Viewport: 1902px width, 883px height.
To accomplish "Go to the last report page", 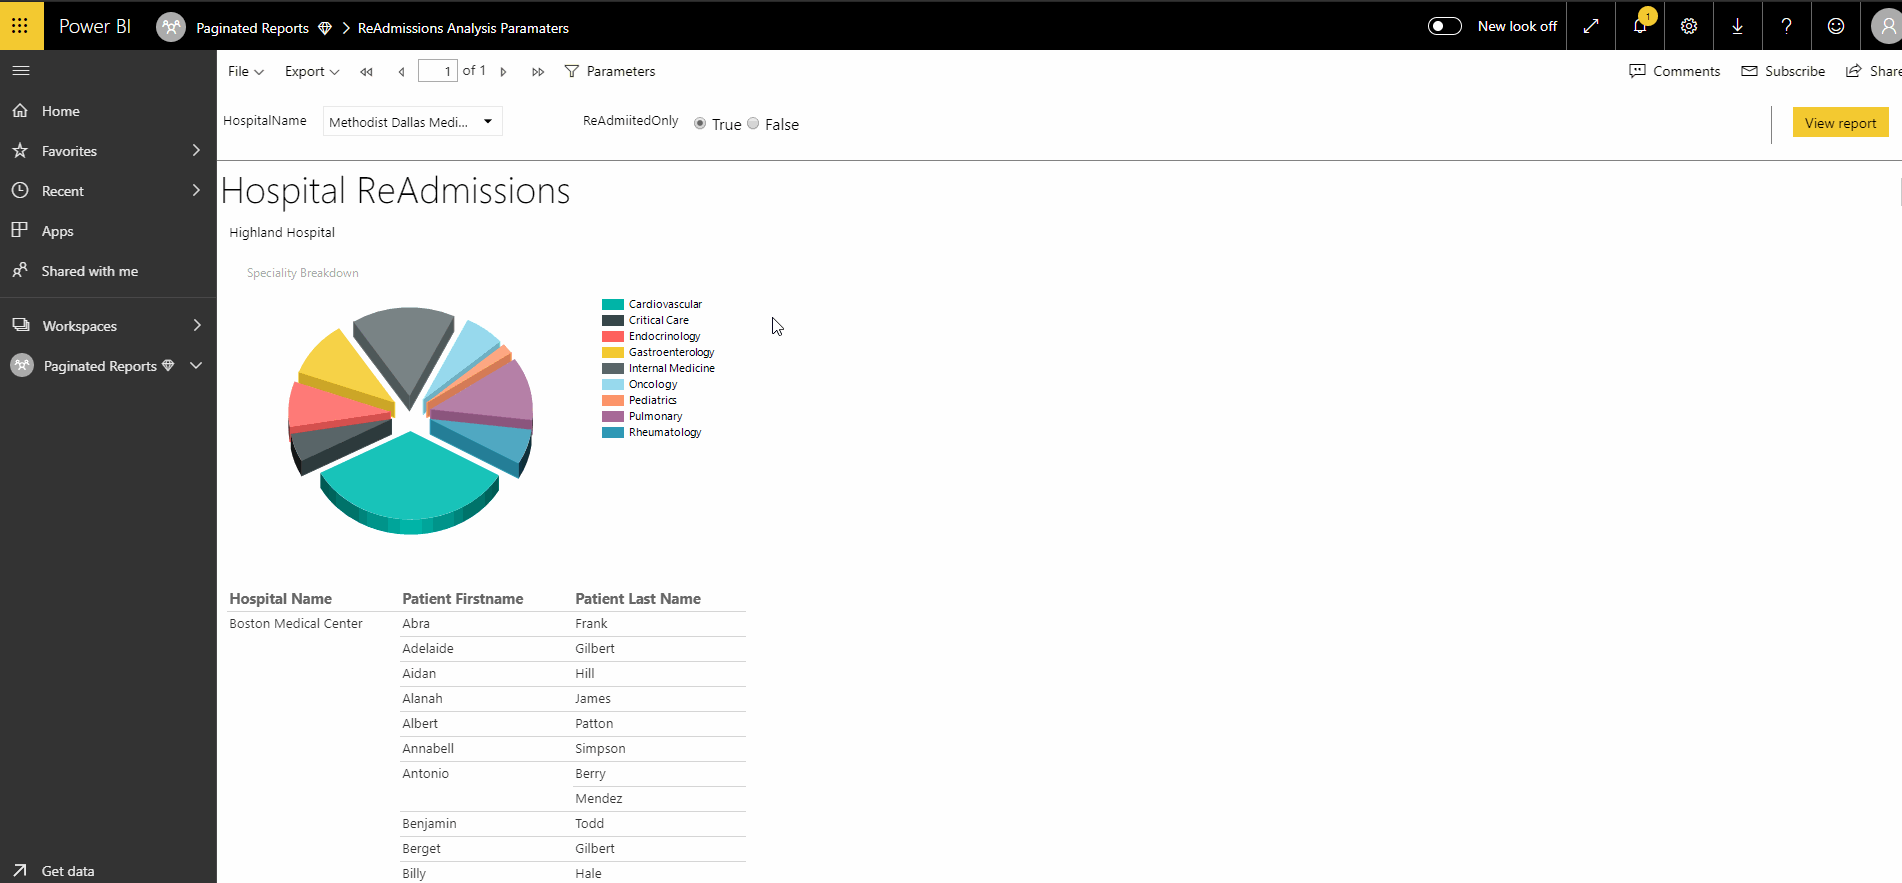I will tap(538, 72).
